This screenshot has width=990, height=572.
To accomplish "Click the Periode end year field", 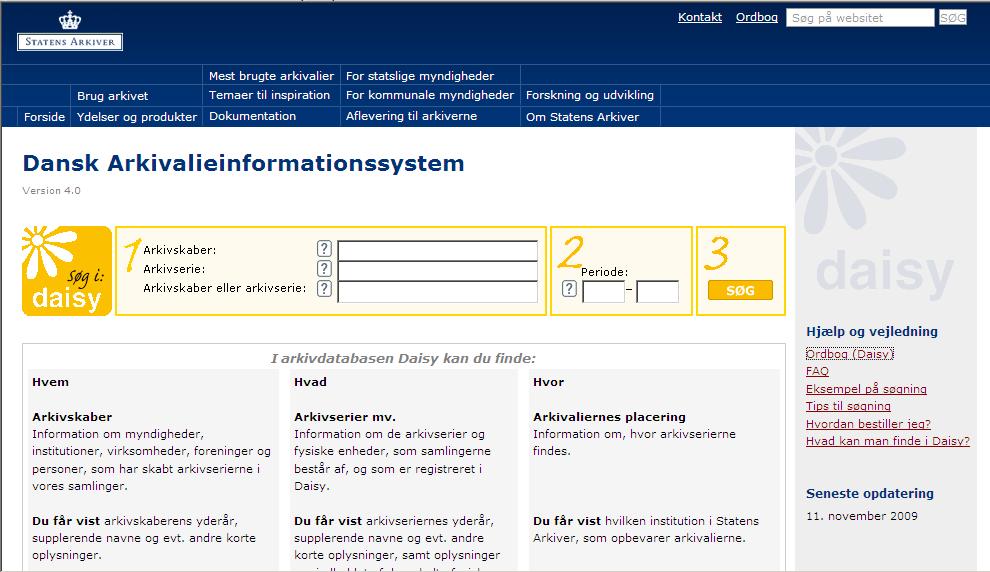I will click(x=657, y=292).
